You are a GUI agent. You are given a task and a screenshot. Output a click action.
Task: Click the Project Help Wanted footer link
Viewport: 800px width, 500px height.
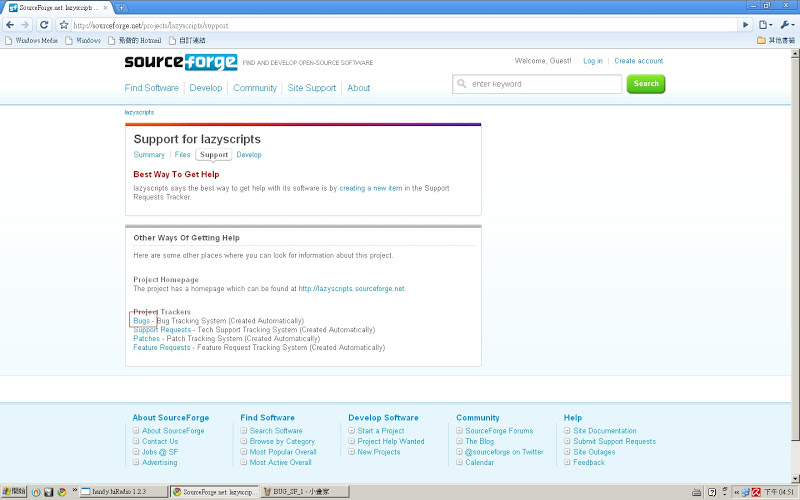[x=391, y=441]
